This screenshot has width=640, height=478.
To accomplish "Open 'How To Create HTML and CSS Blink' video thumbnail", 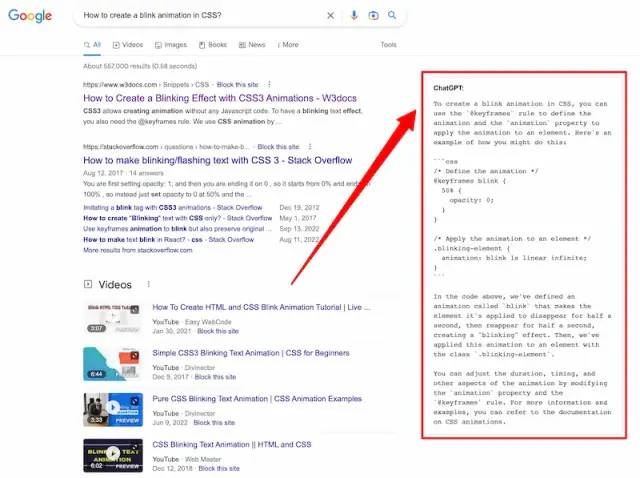I will [x=113, y=318].
